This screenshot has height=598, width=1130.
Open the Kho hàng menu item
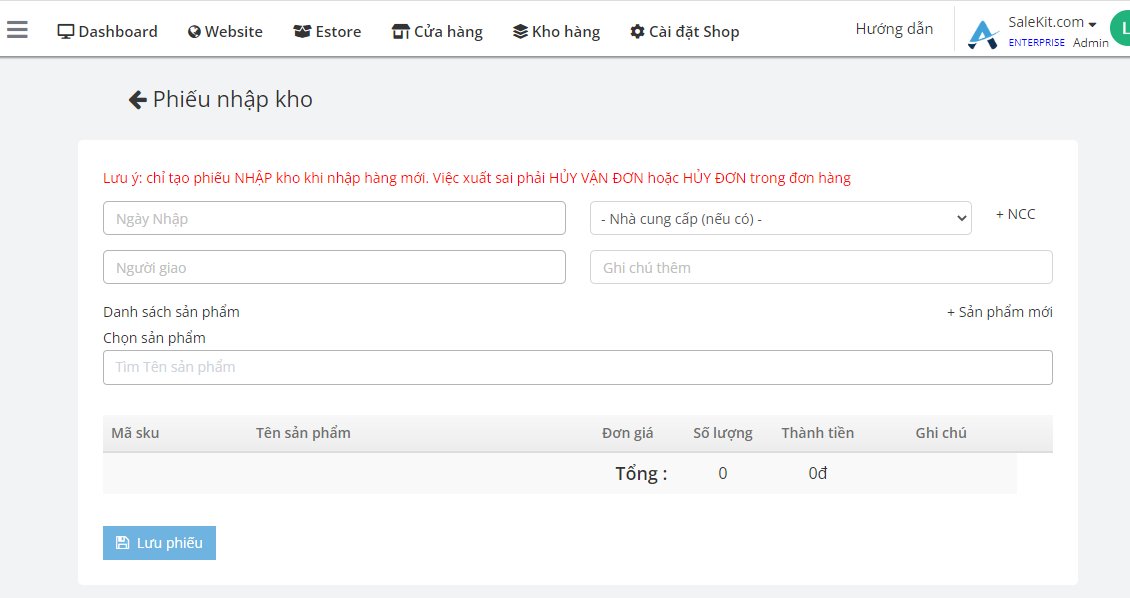(556, 32)
